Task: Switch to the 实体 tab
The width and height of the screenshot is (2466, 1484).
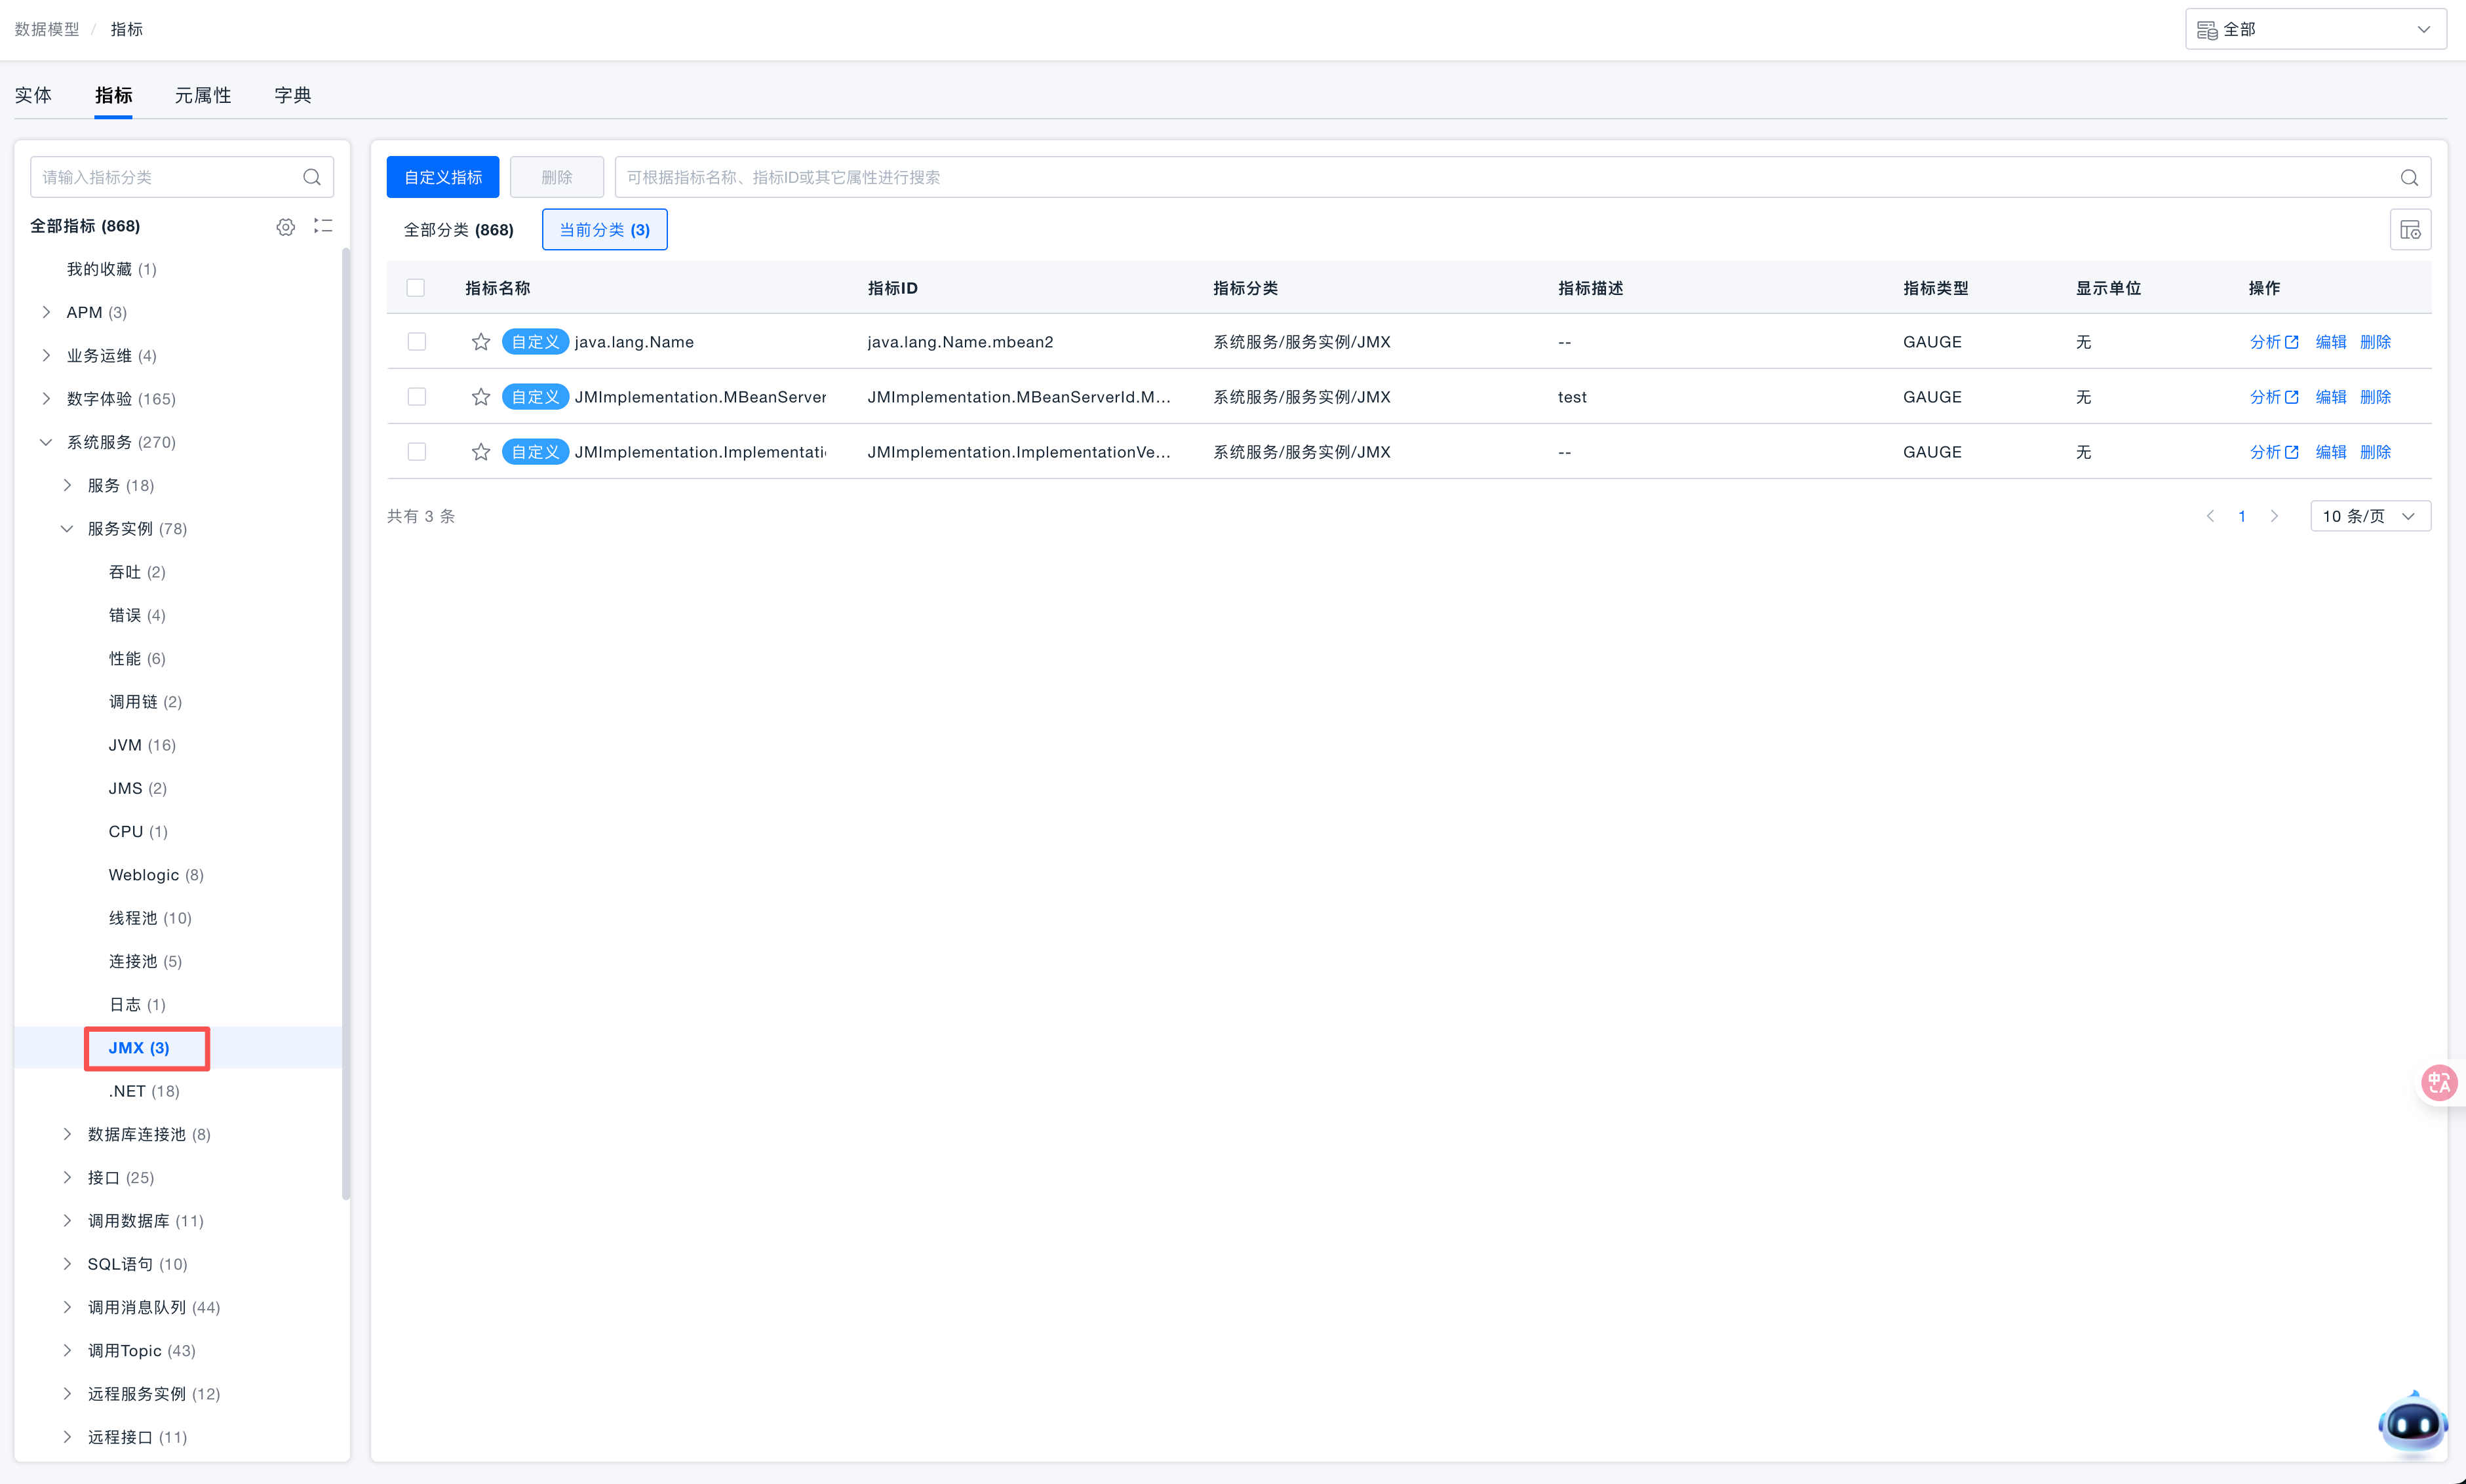Action: (33, 95)
